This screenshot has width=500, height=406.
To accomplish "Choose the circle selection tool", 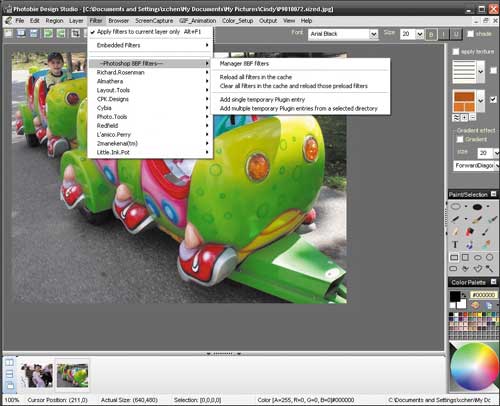I will click(x=489, y=257).
